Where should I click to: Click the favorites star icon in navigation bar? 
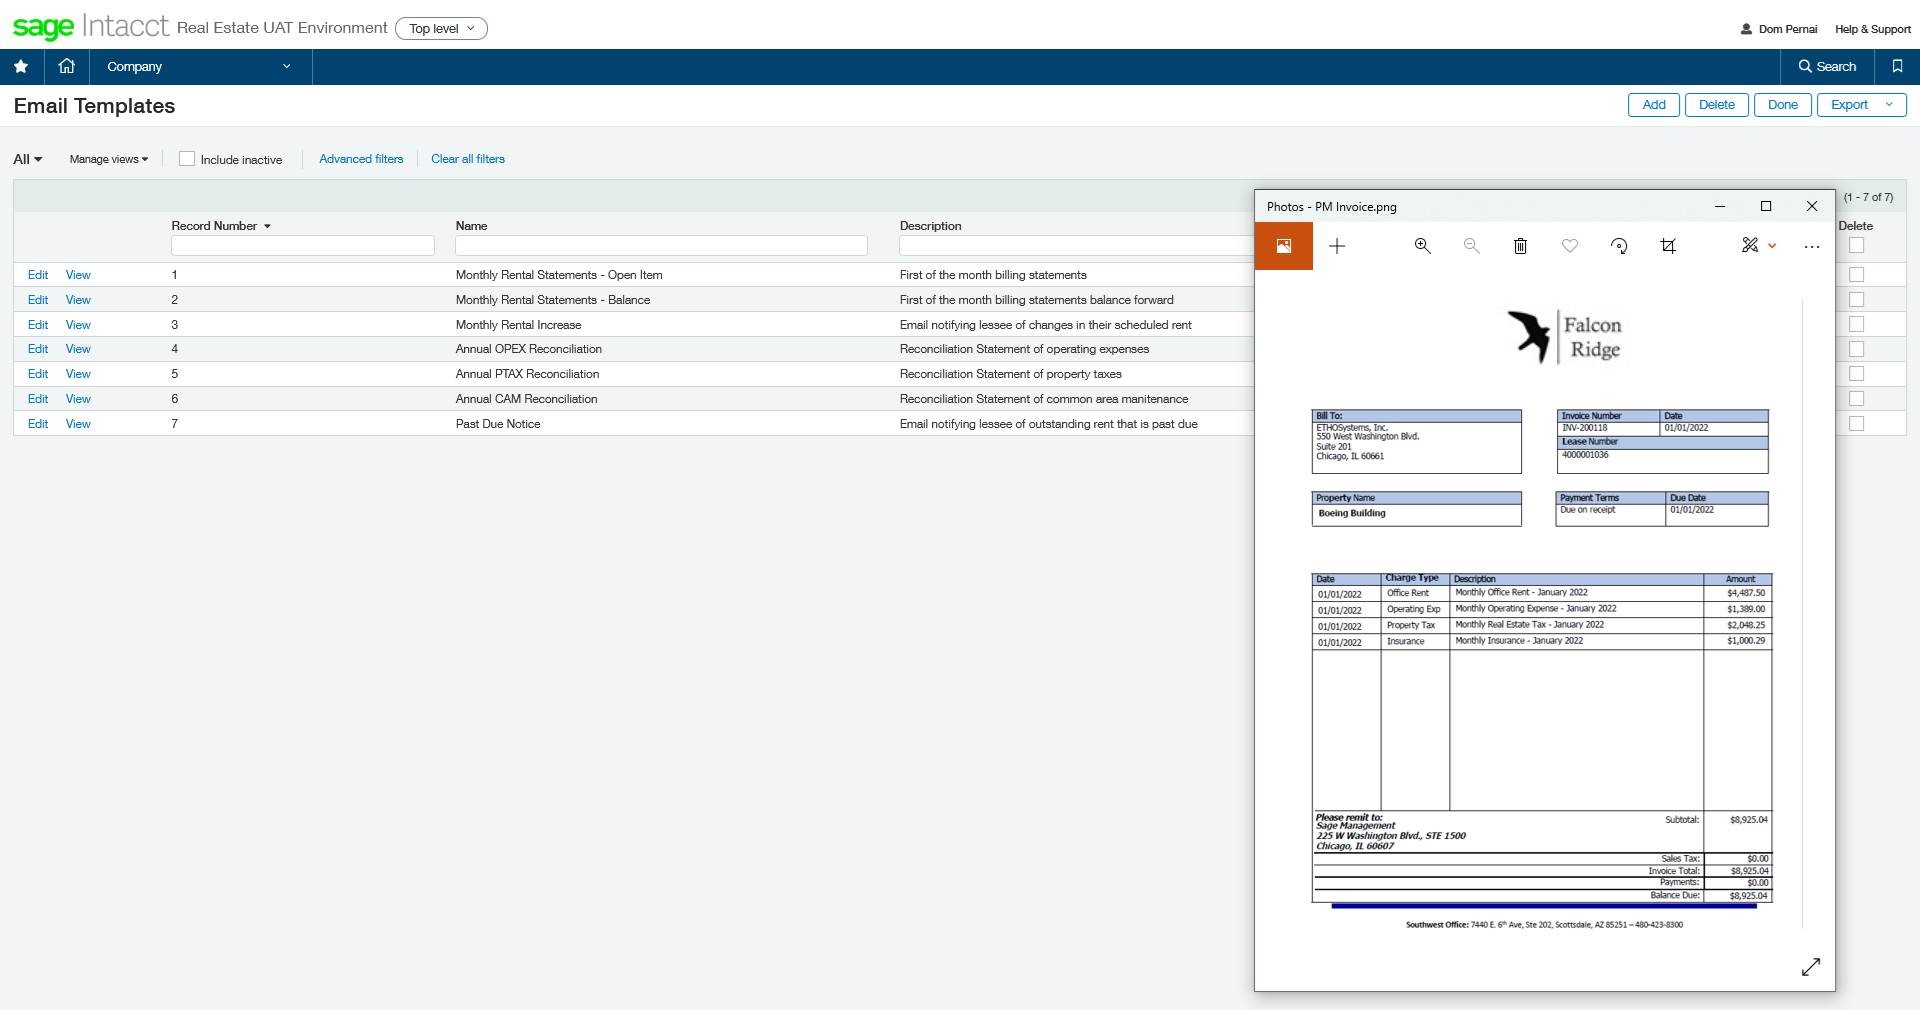click(21, 67)
